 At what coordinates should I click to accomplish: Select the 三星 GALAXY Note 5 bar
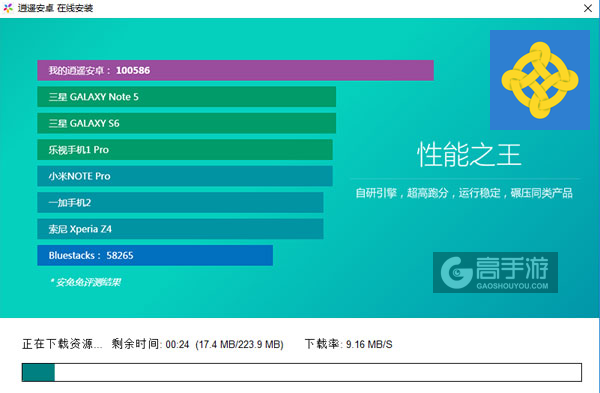click(186, 97)
